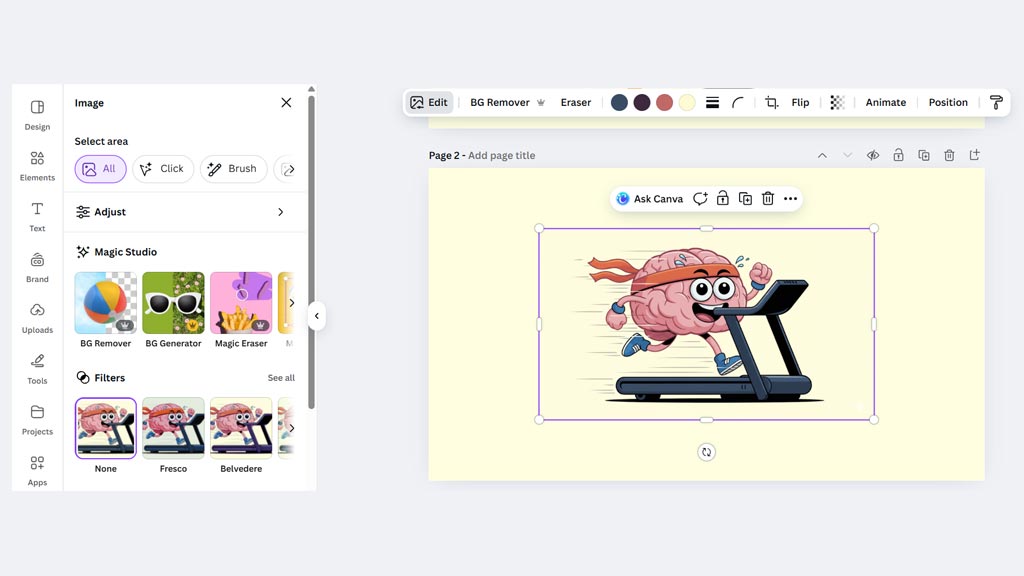Expand the Adjust section
The image size is (1024, 576).
point(185,212)
